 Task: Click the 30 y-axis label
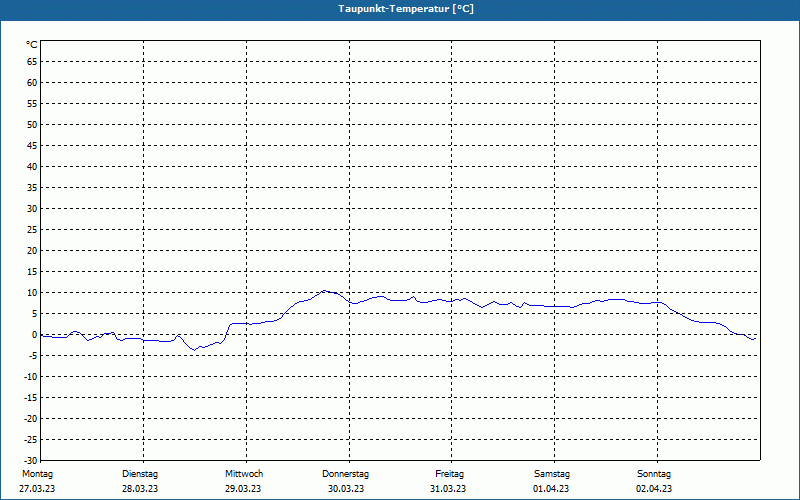32,209
